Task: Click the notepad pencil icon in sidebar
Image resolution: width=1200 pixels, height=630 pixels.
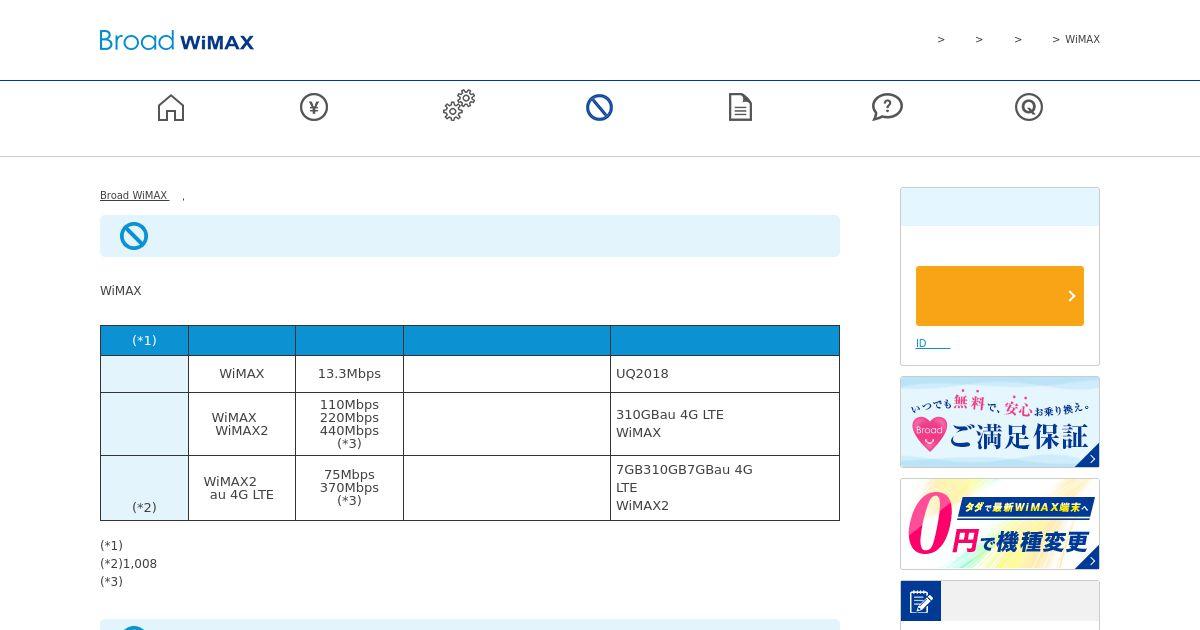Action: click(x=921, y=601)
